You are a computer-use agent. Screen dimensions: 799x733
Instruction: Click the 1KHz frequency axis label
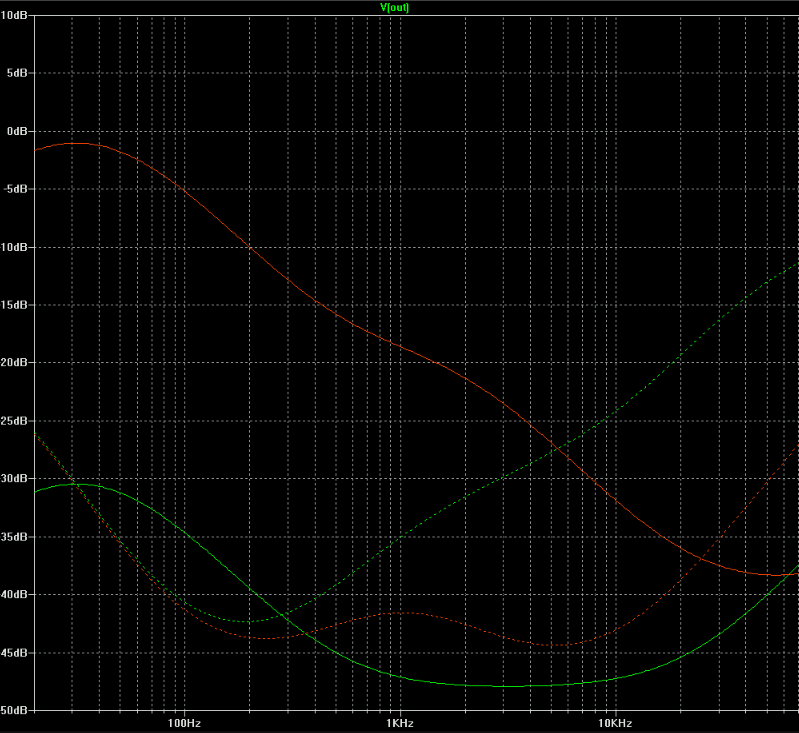(x=400, y=723)
